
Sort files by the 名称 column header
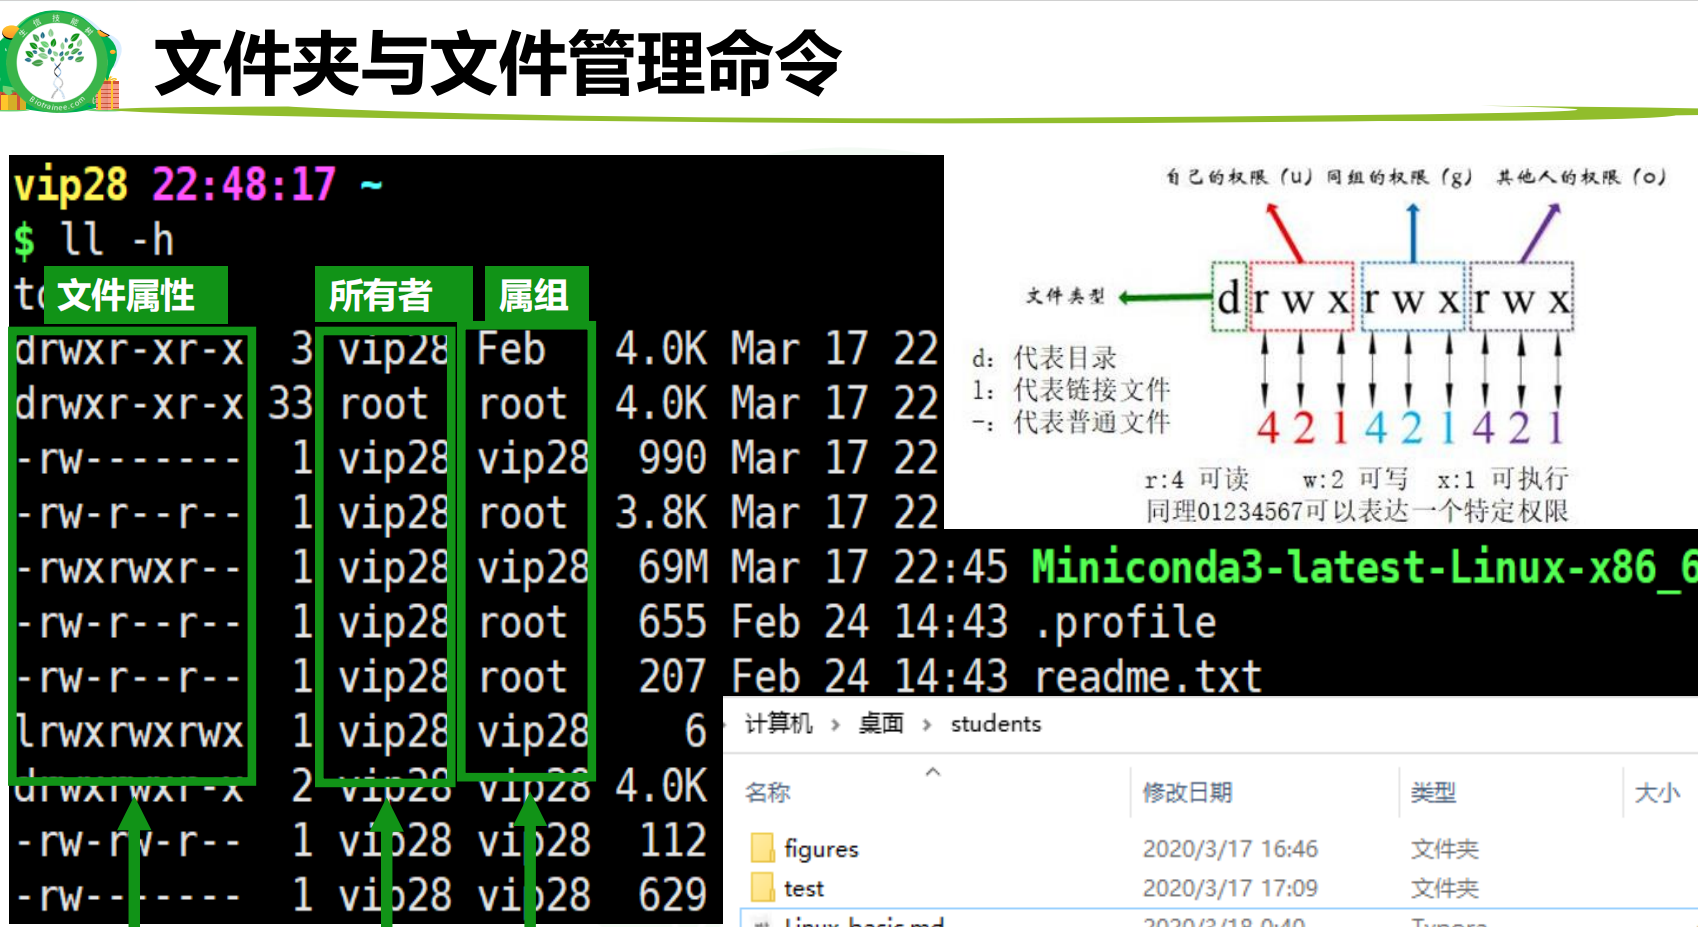click(768, 792)
